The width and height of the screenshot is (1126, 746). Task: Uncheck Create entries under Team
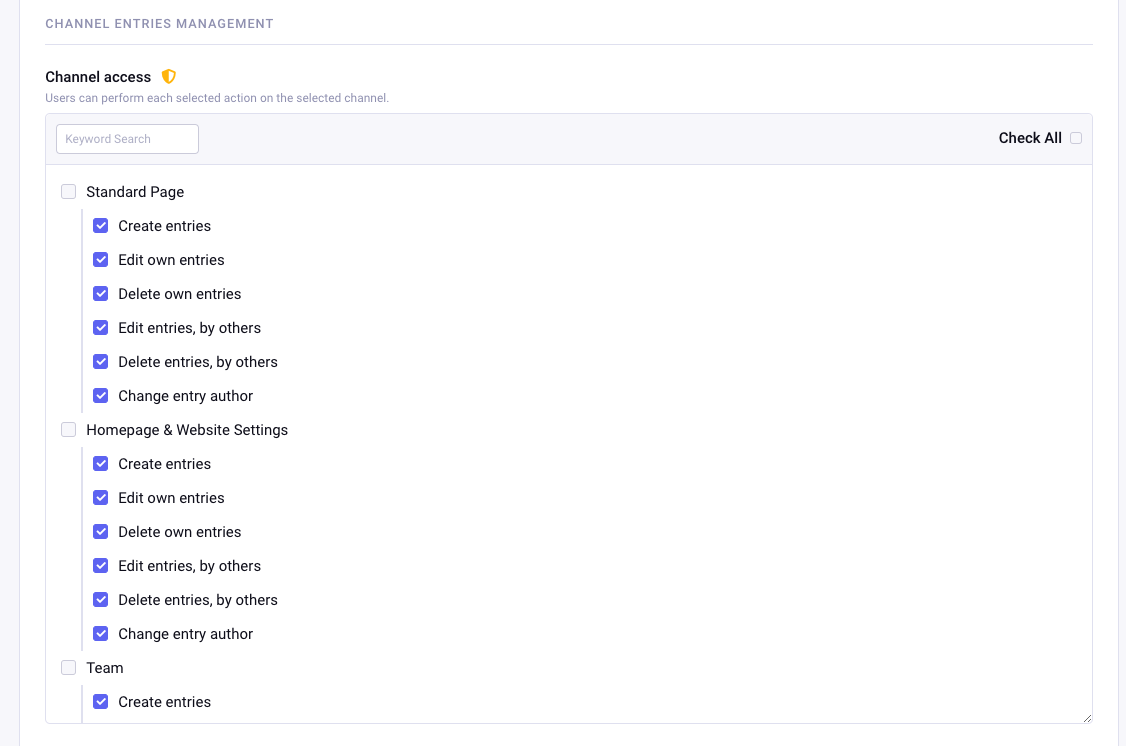pos(101,701)
